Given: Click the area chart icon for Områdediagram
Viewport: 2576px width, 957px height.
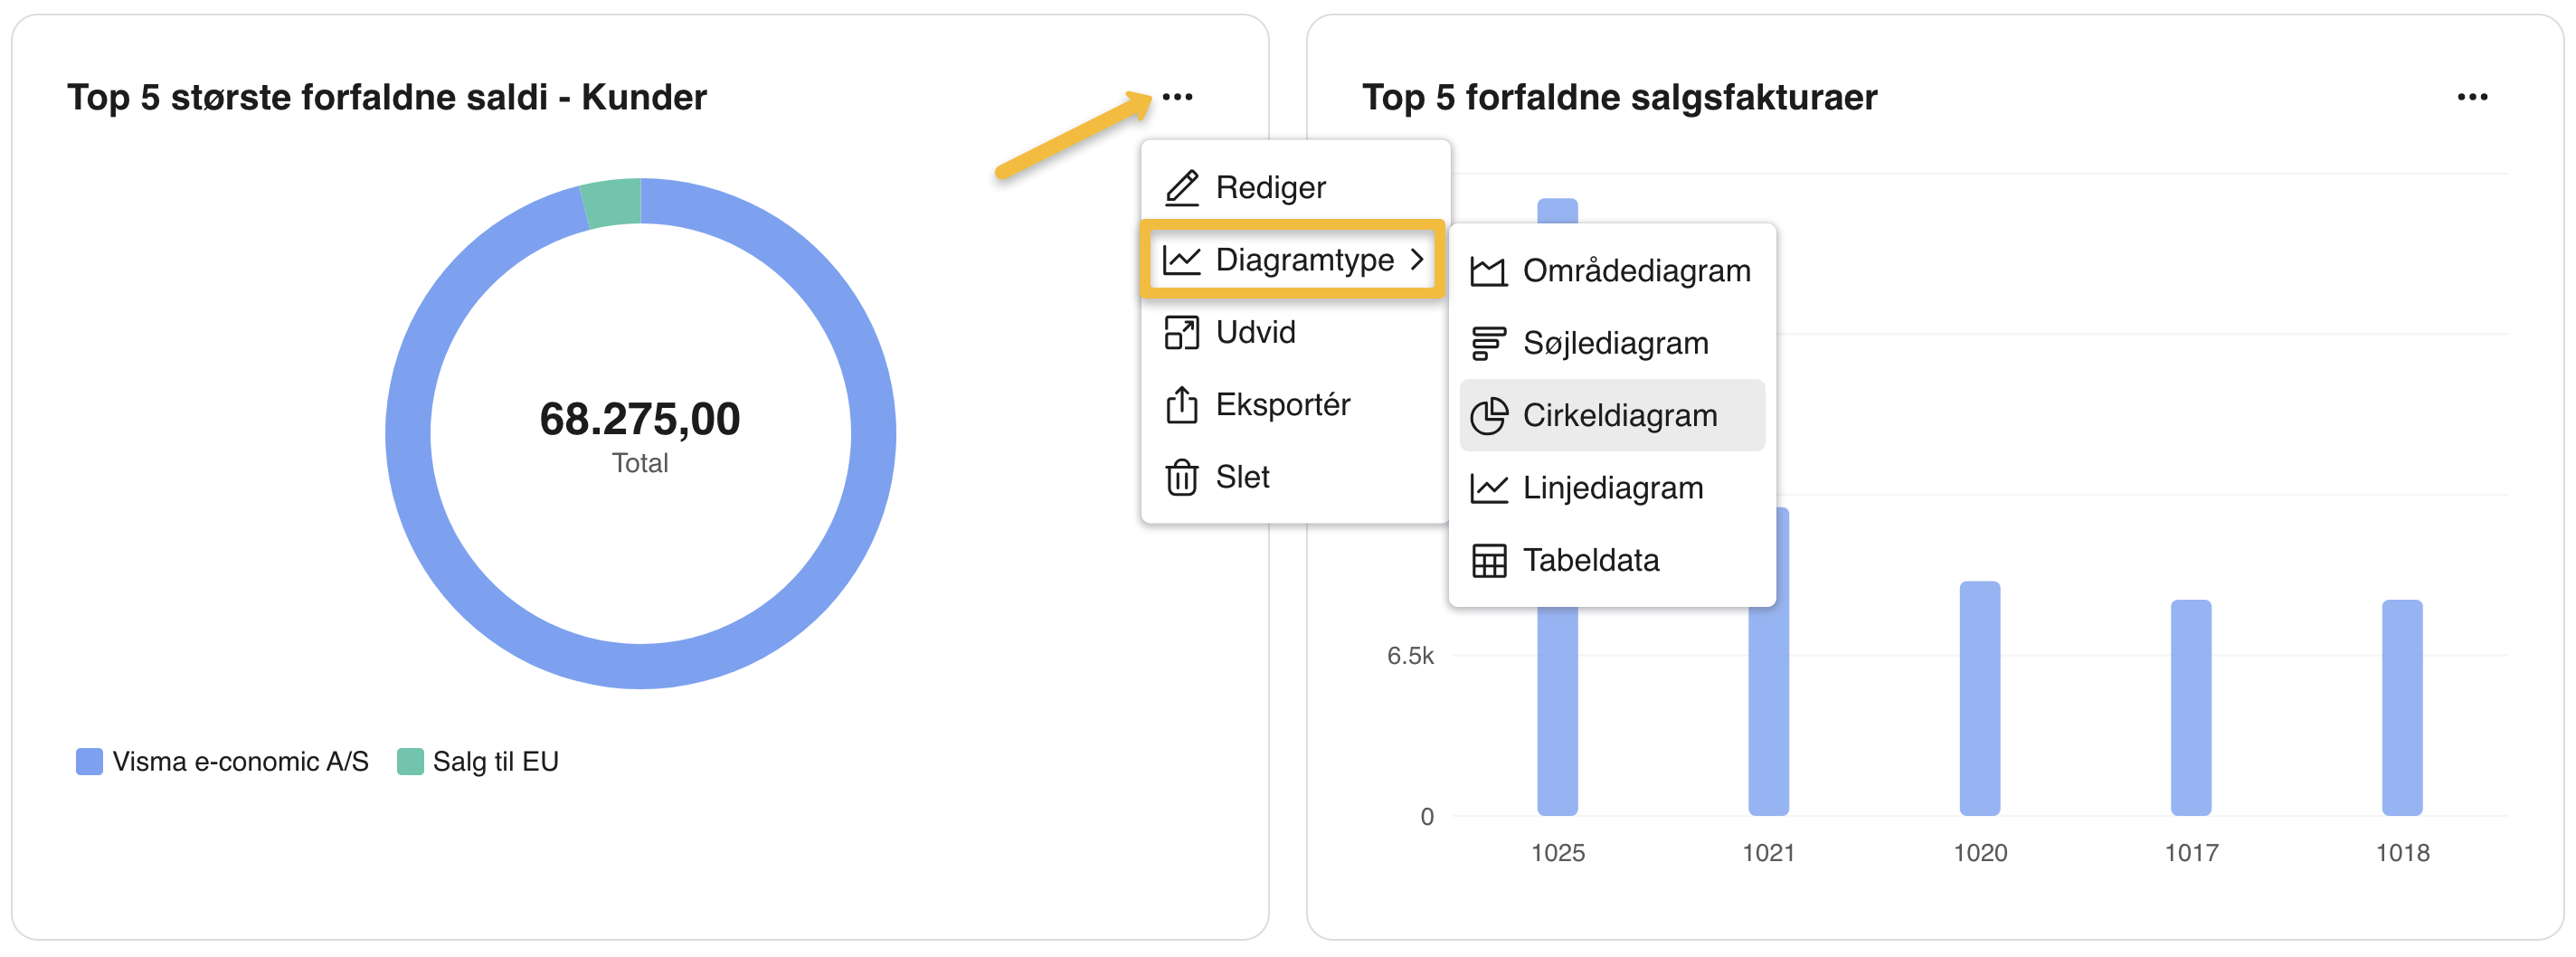Looking at the screenshot, I should pyautogui.click(x=1488, y=271).
